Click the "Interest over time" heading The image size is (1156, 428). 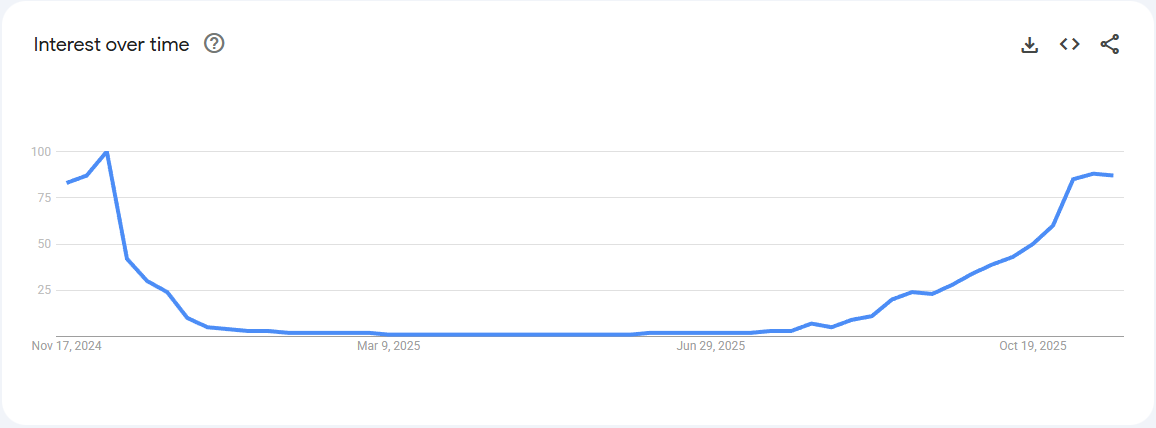coord(111,45)
